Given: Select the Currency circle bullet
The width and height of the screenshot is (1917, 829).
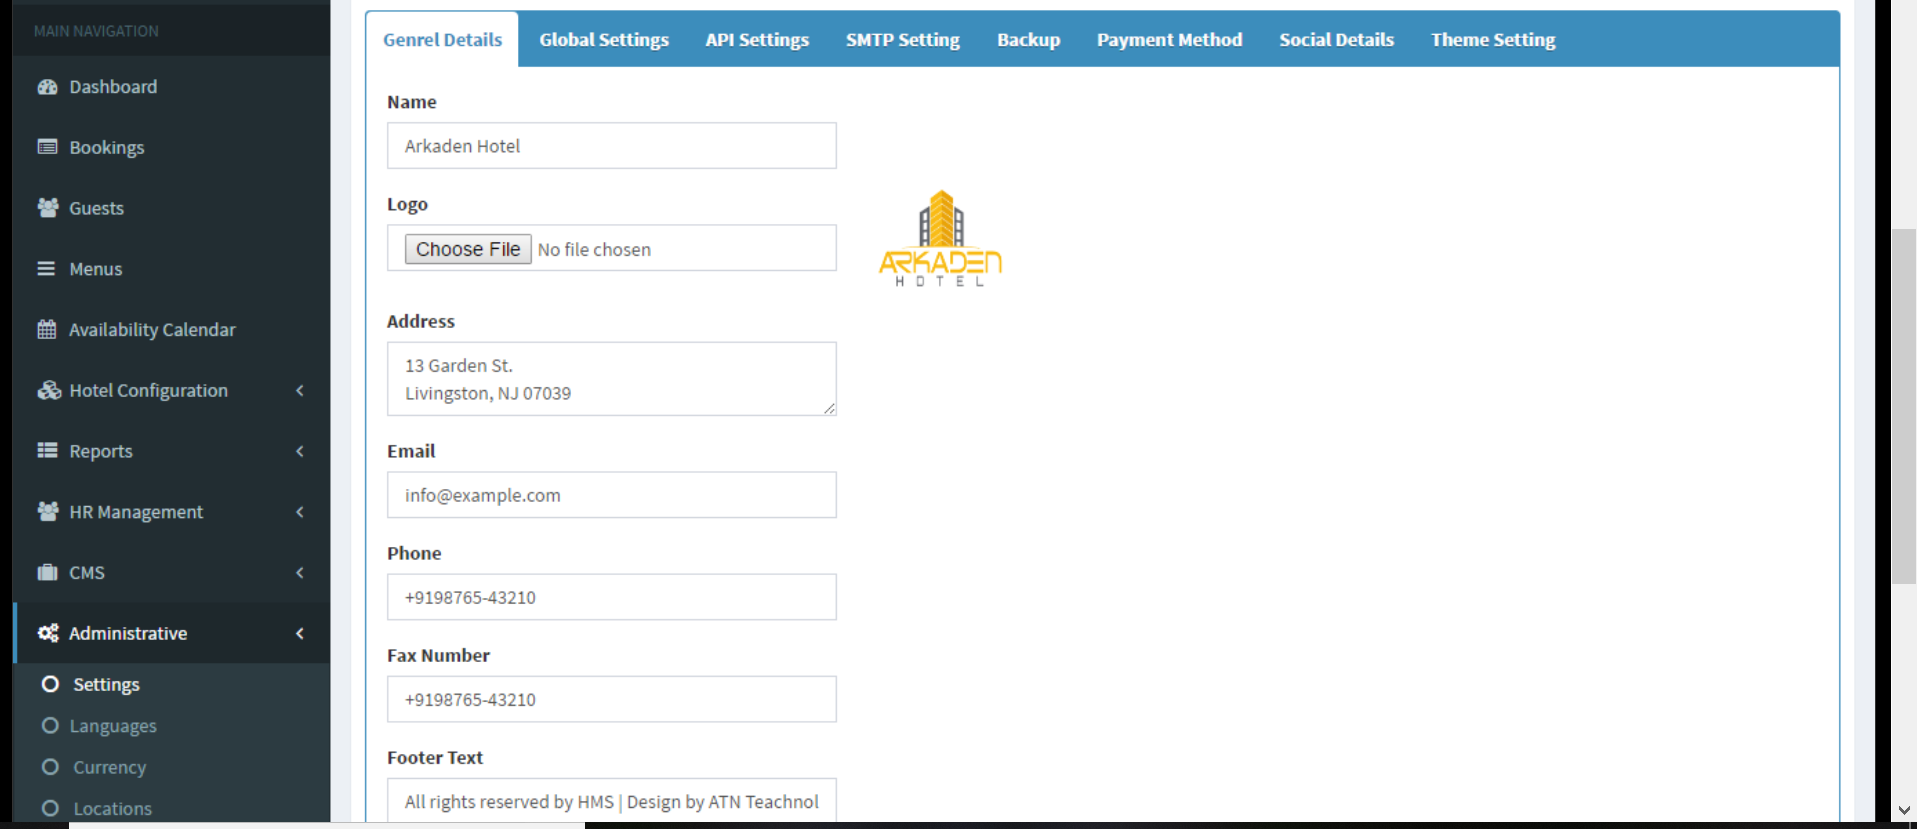Looking at the screenshot, I should coord(50,767).
